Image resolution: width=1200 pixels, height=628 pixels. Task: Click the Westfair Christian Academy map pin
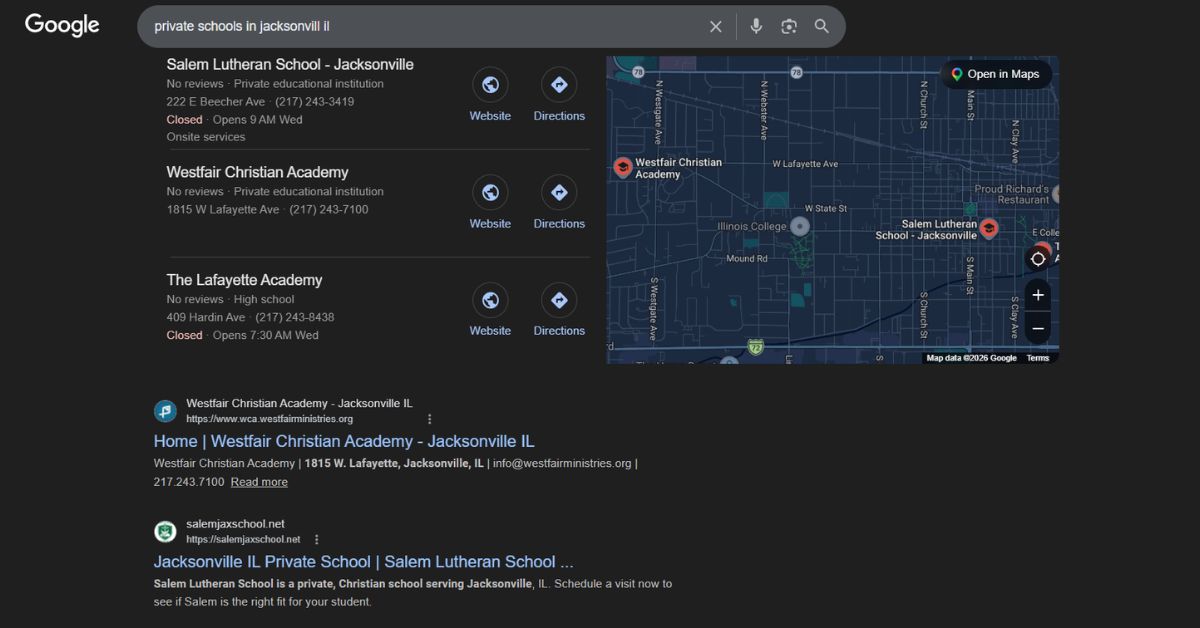(622, 167)
